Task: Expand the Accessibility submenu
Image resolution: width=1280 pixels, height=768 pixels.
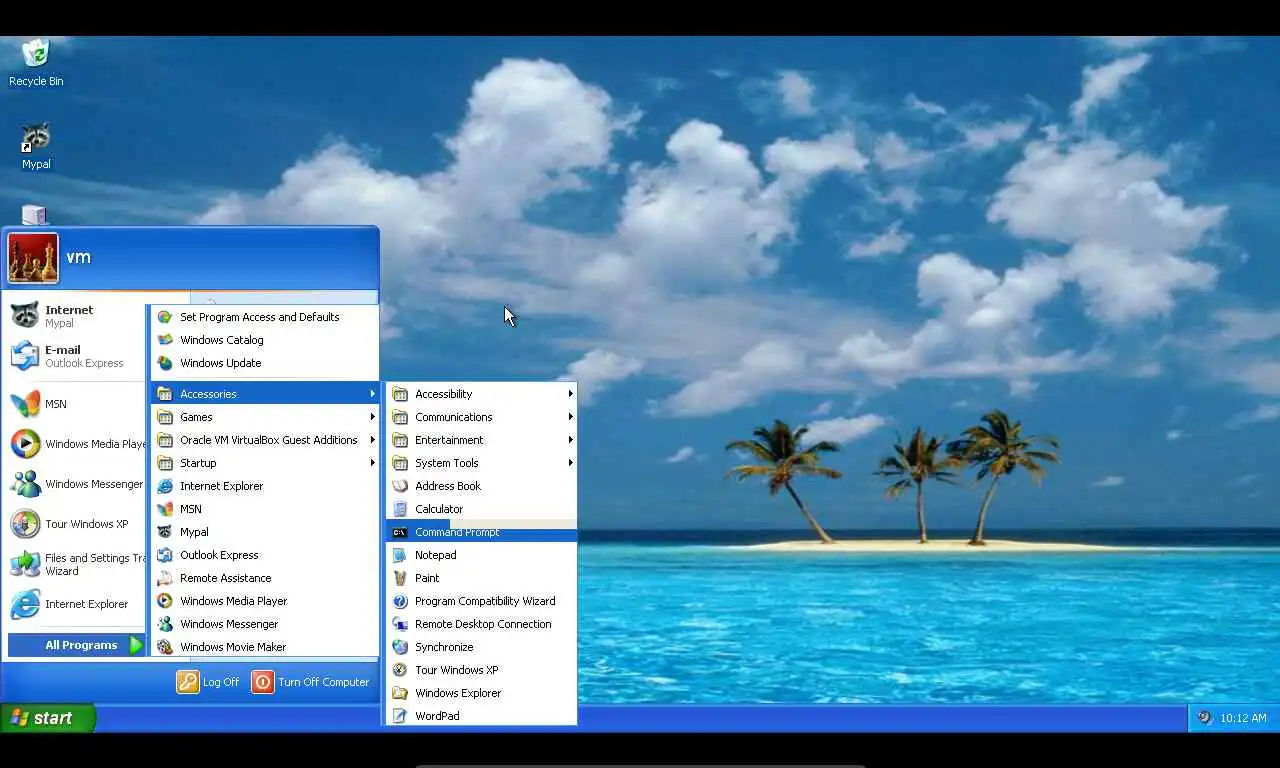Action: pos(482,394)
